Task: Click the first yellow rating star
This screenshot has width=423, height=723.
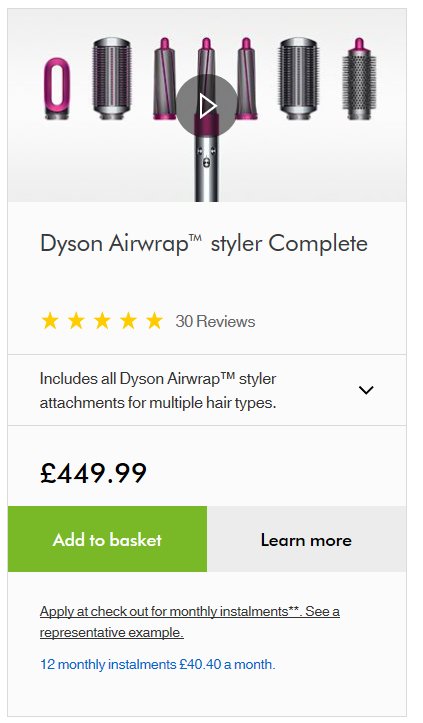Action: (x=50, y=320)
